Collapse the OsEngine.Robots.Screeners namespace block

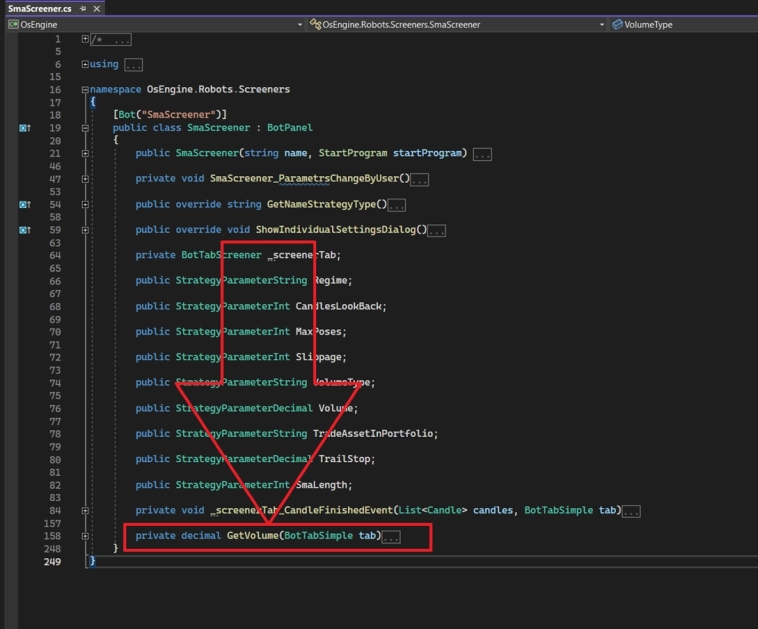86,90
